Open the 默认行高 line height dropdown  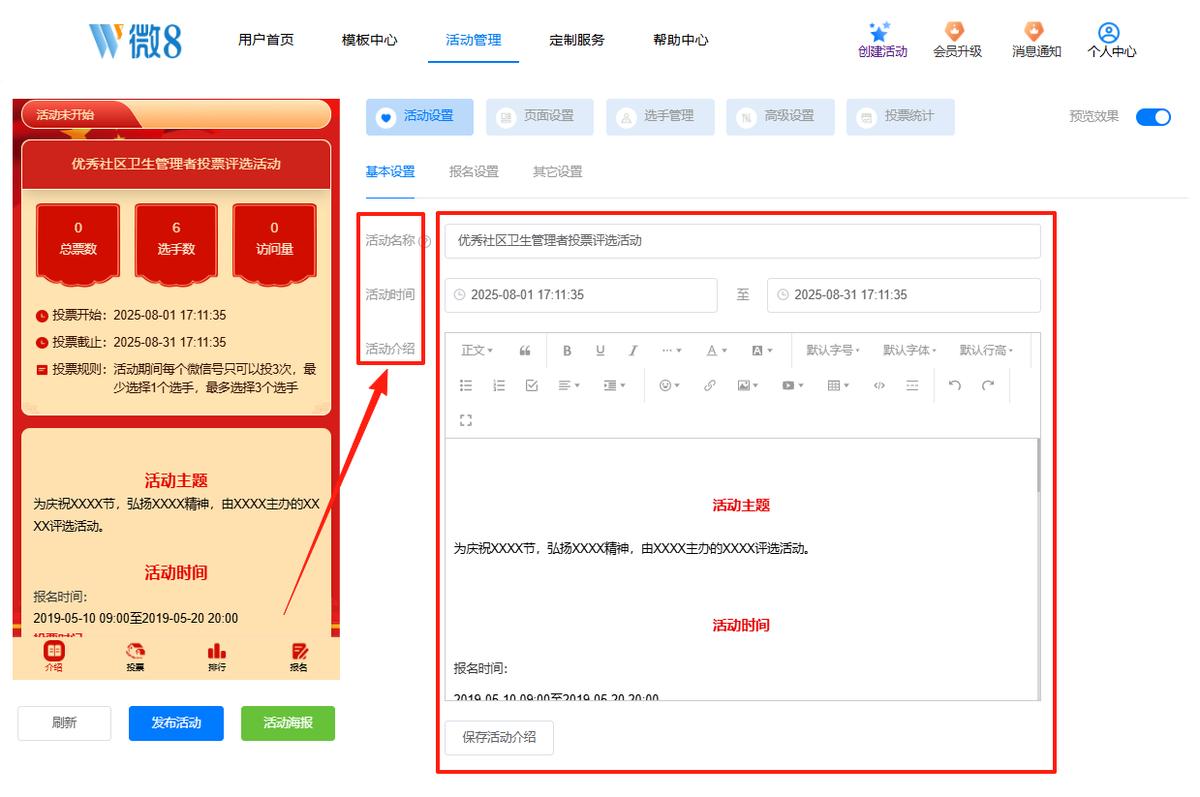click(986, 351)
